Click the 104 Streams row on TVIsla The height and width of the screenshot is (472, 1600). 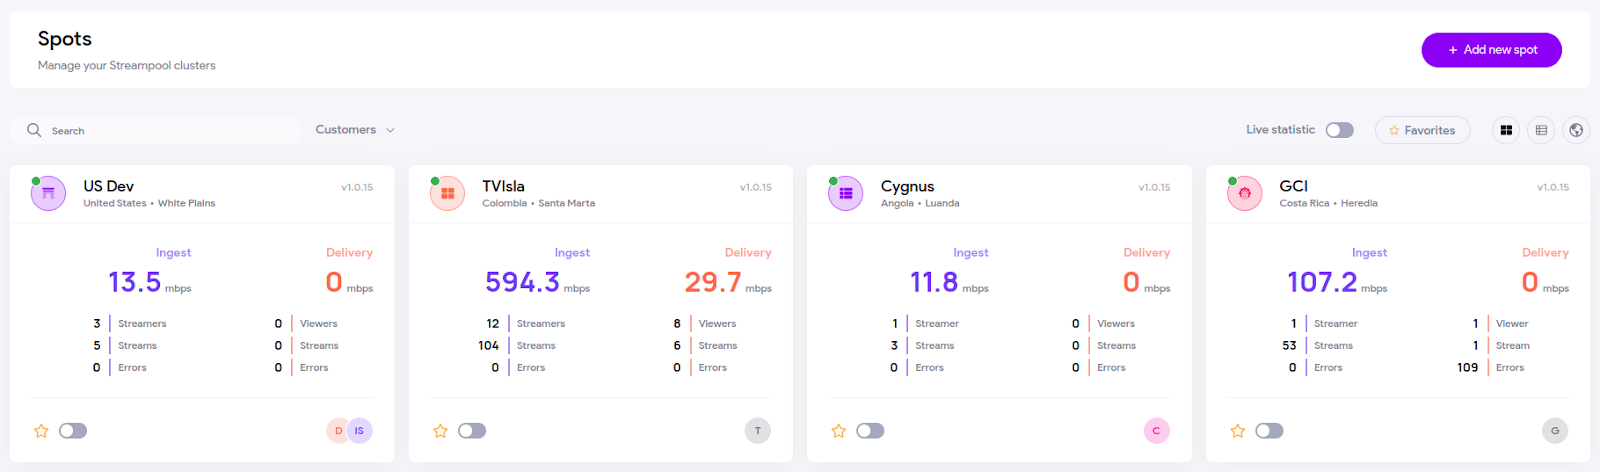pos(516,346)
